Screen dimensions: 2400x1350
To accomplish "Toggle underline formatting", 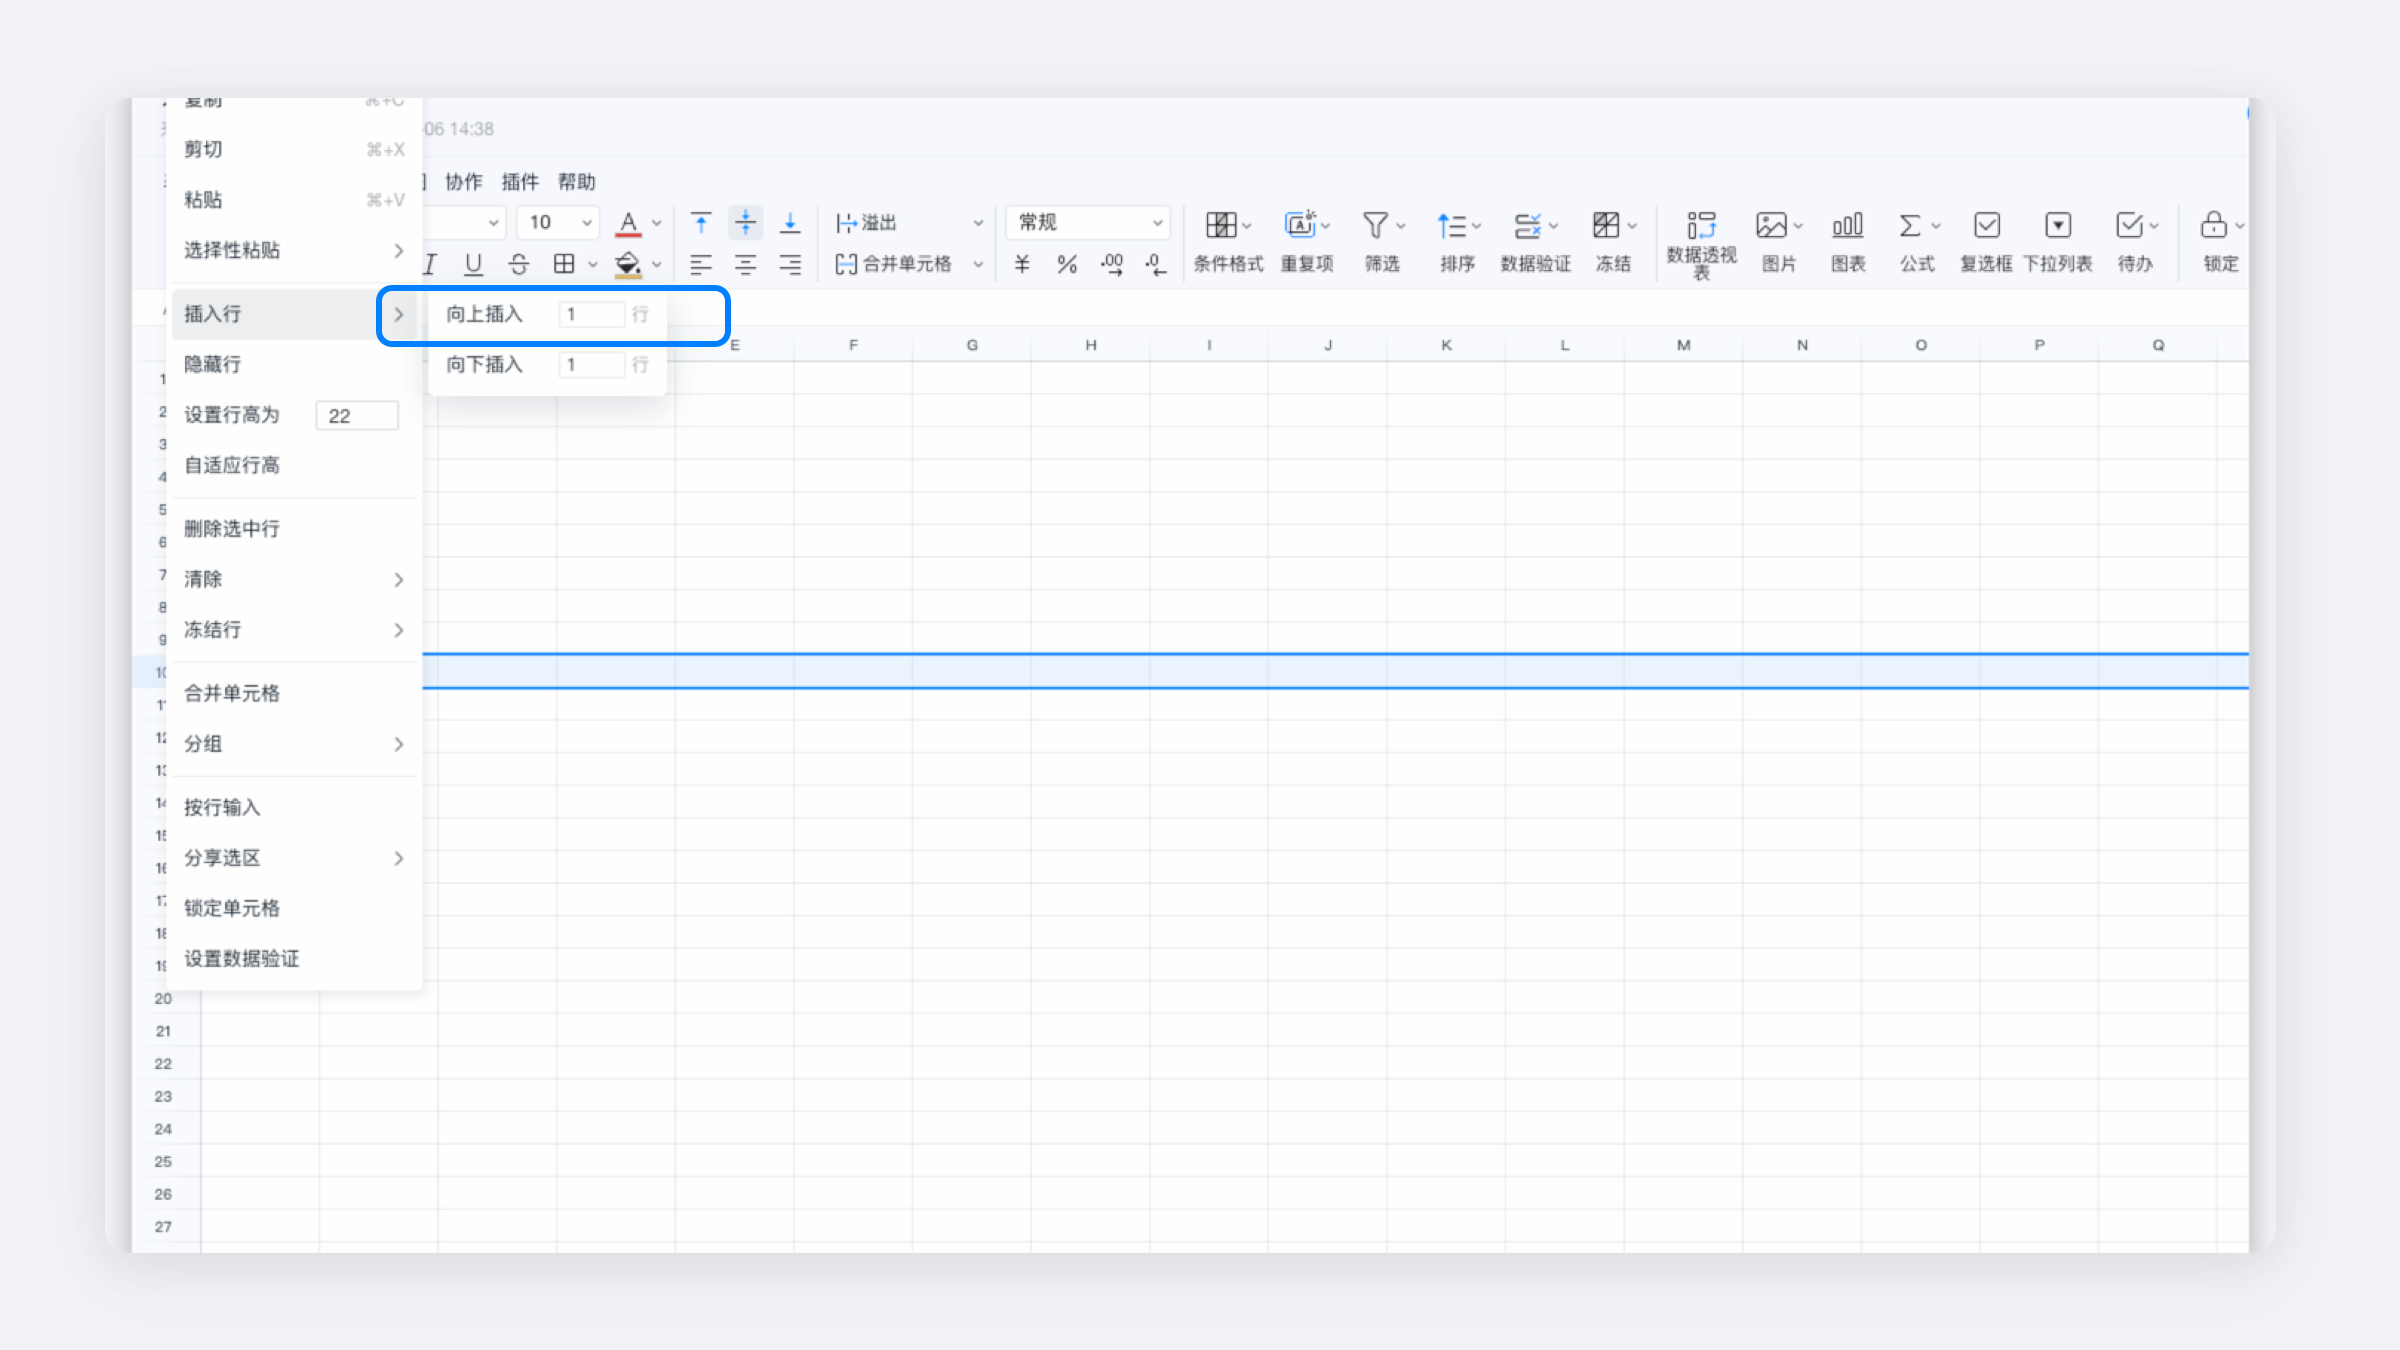I will tap(473, 265).
